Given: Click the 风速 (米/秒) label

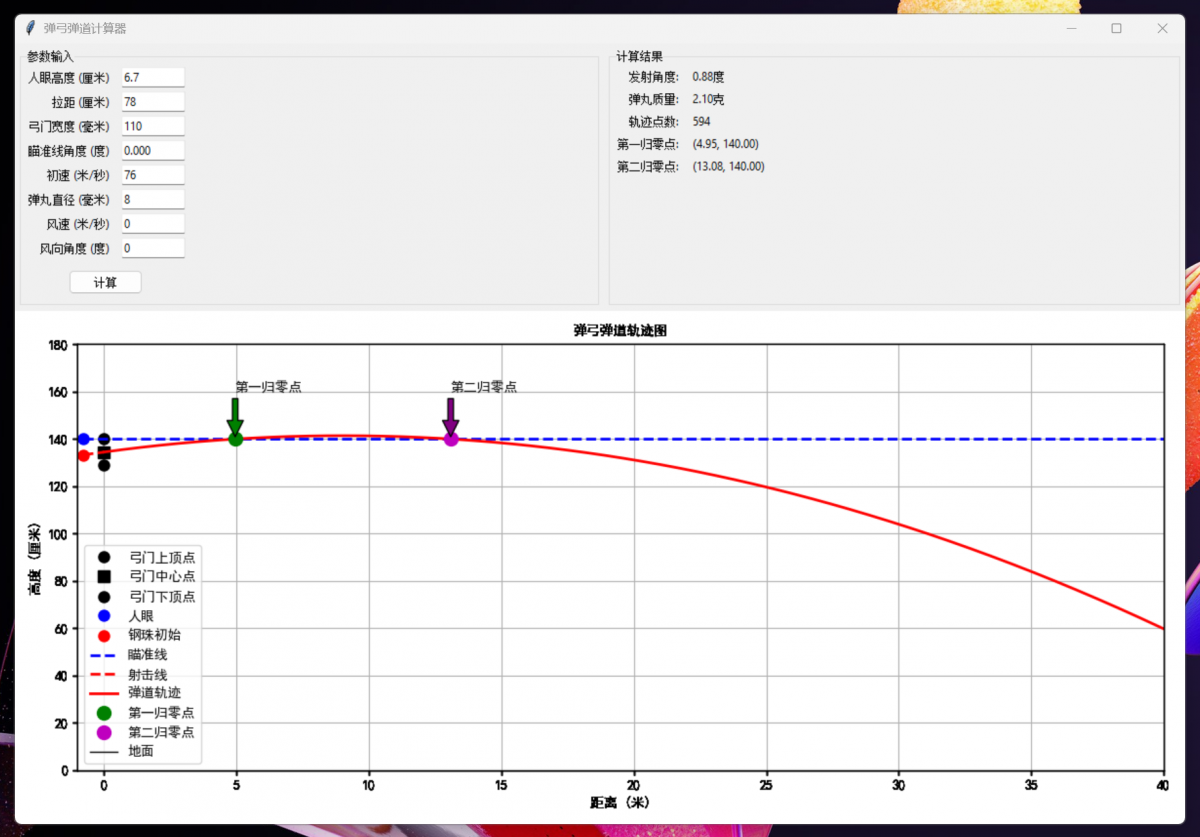Looking at the screenshot, I should coord(78,224).
